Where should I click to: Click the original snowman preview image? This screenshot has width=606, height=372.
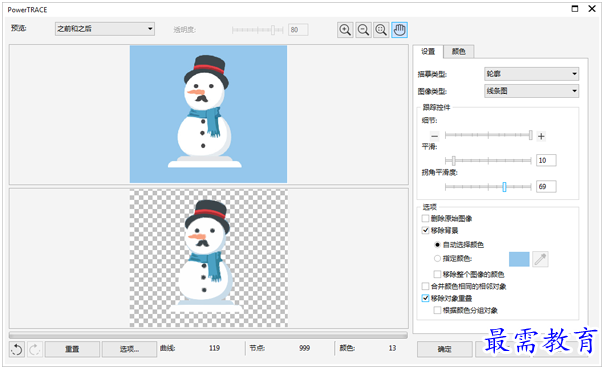208,114
